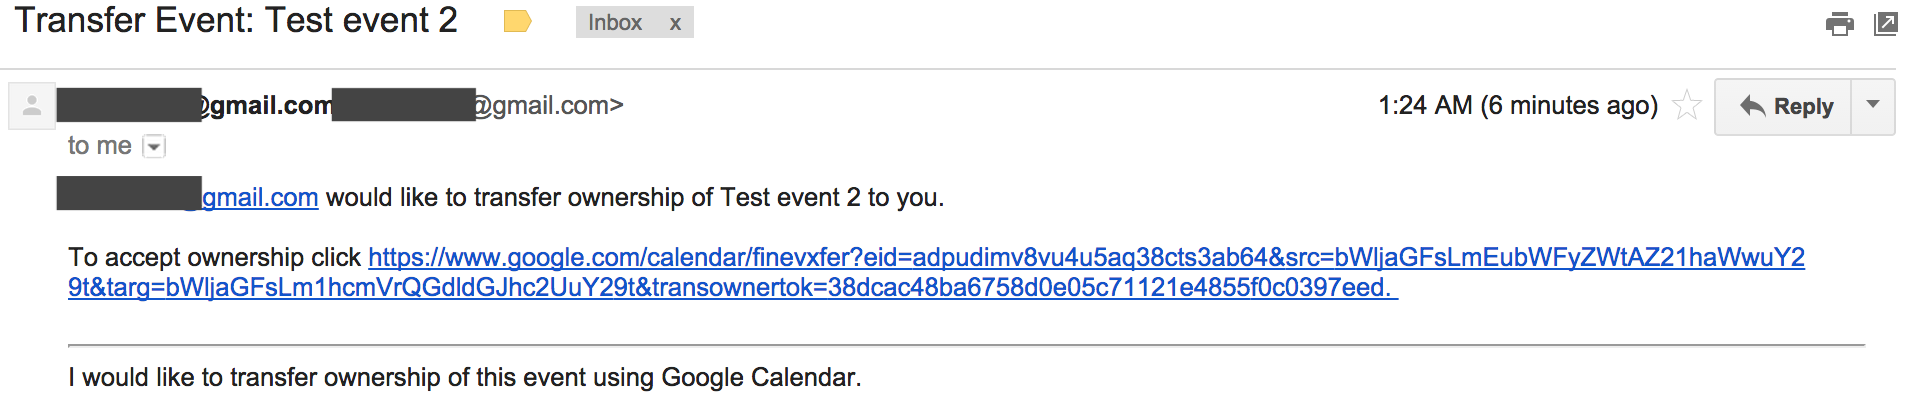Click the 'I would like to transfer ownership' text
Screen dimensions: 1924x396
coord(464,377)
